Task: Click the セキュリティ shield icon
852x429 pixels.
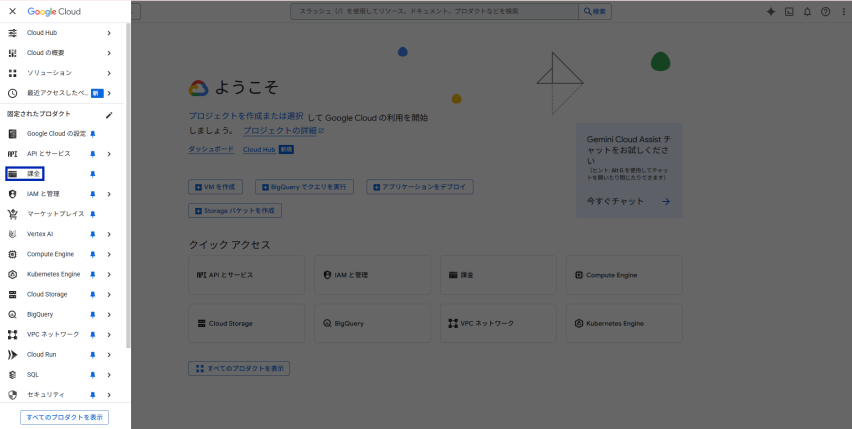Action: [12, 395]
